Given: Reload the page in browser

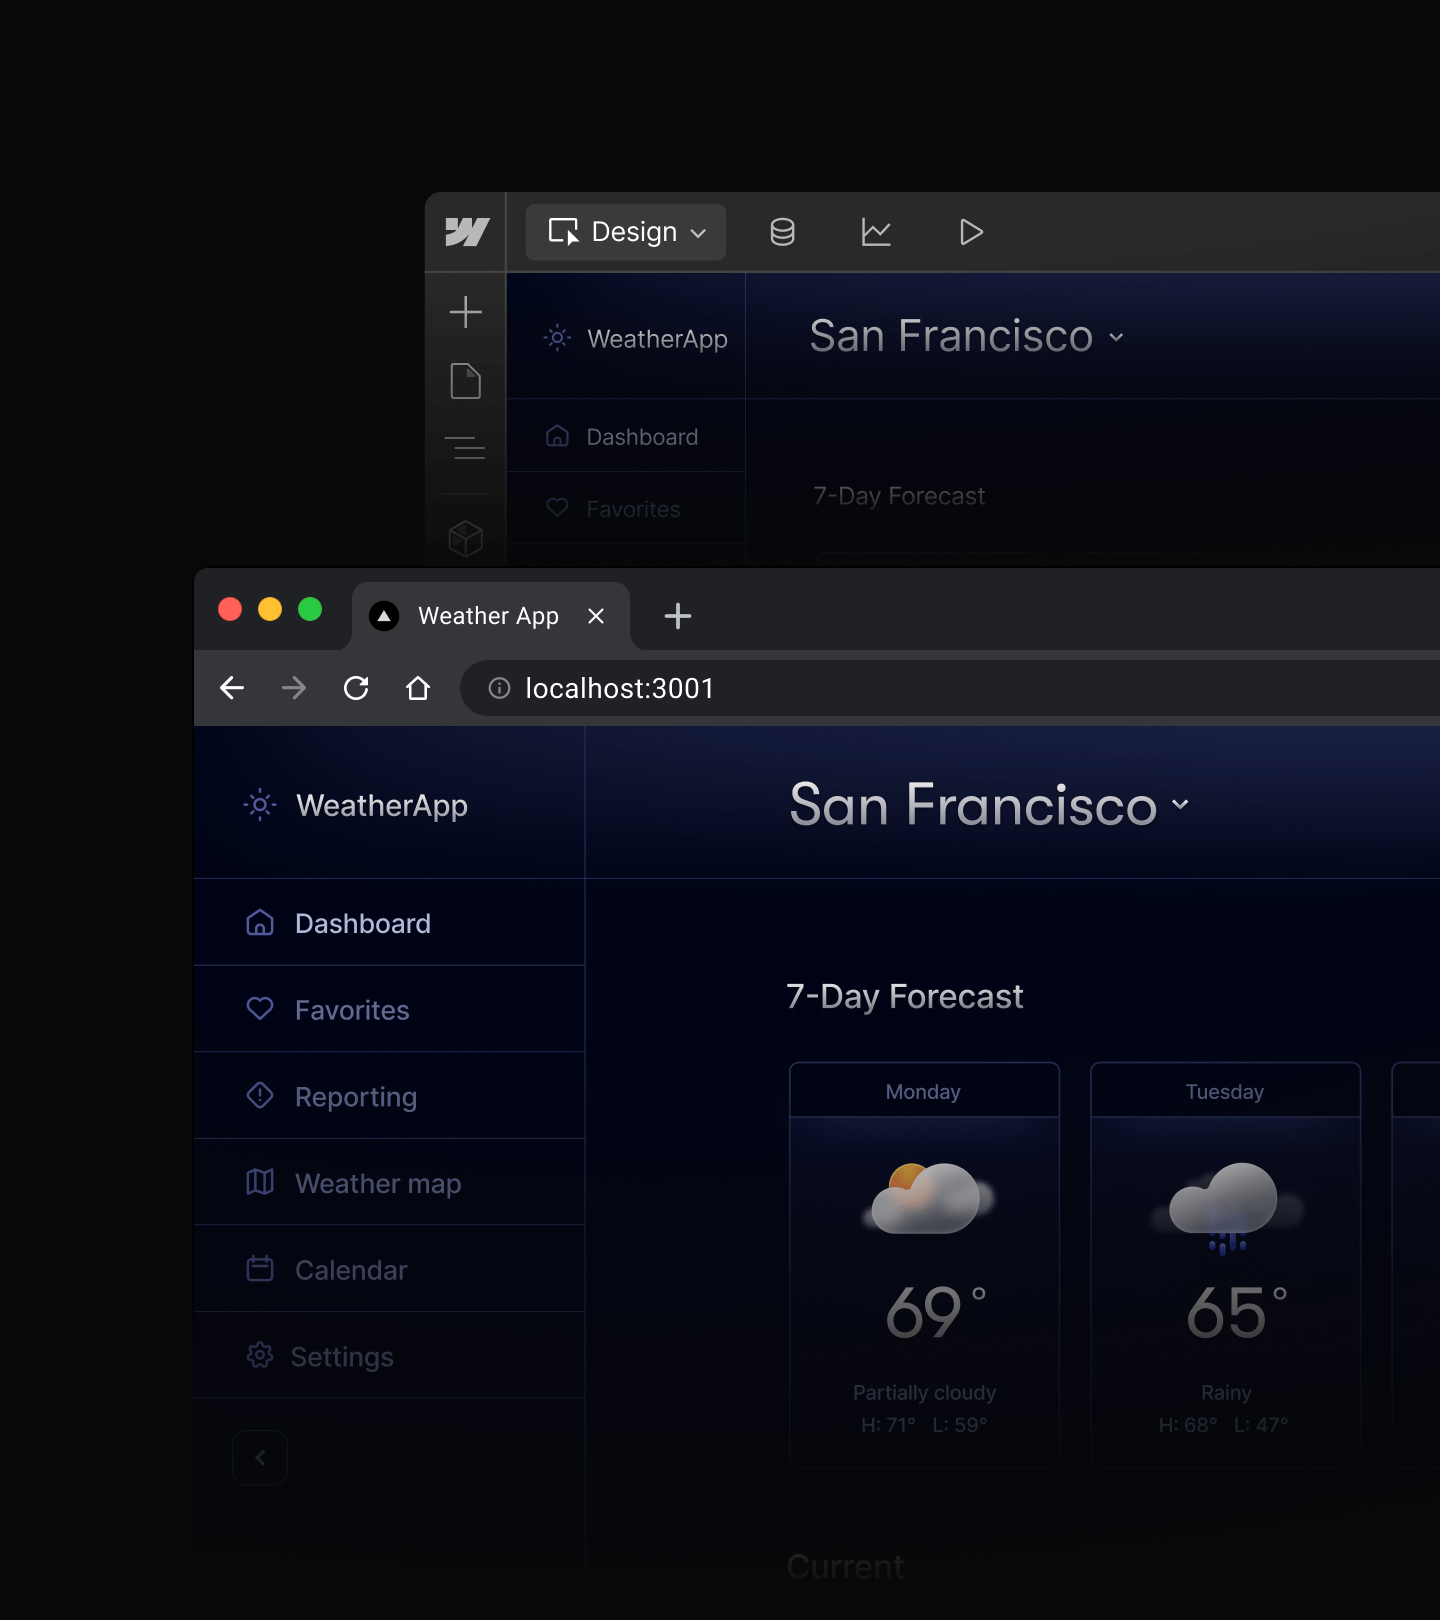Looking at the screenshot, I should pyautogui.click(x=356, y=688).
